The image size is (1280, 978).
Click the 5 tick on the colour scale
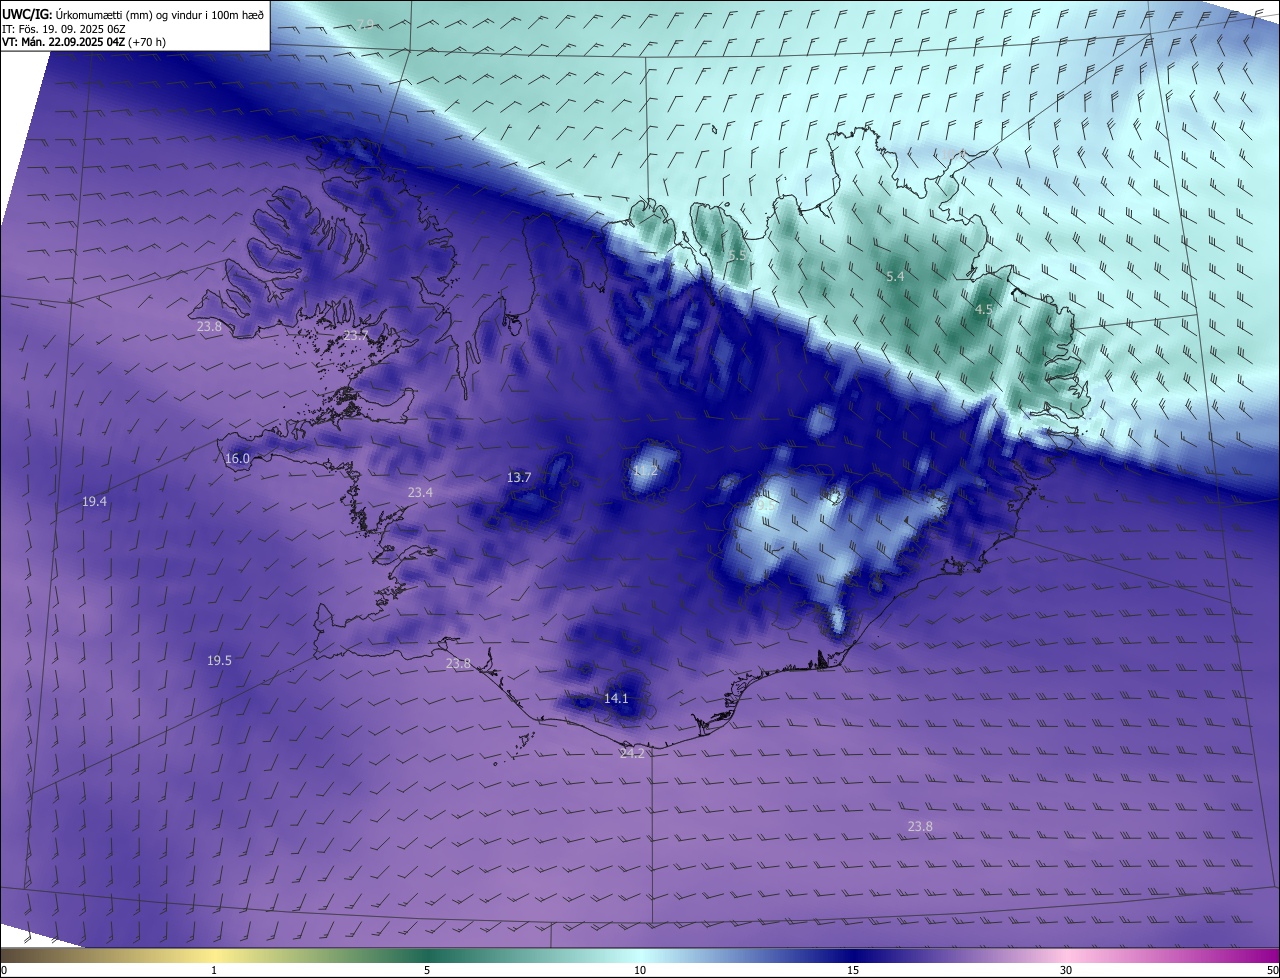pos(427,970)
